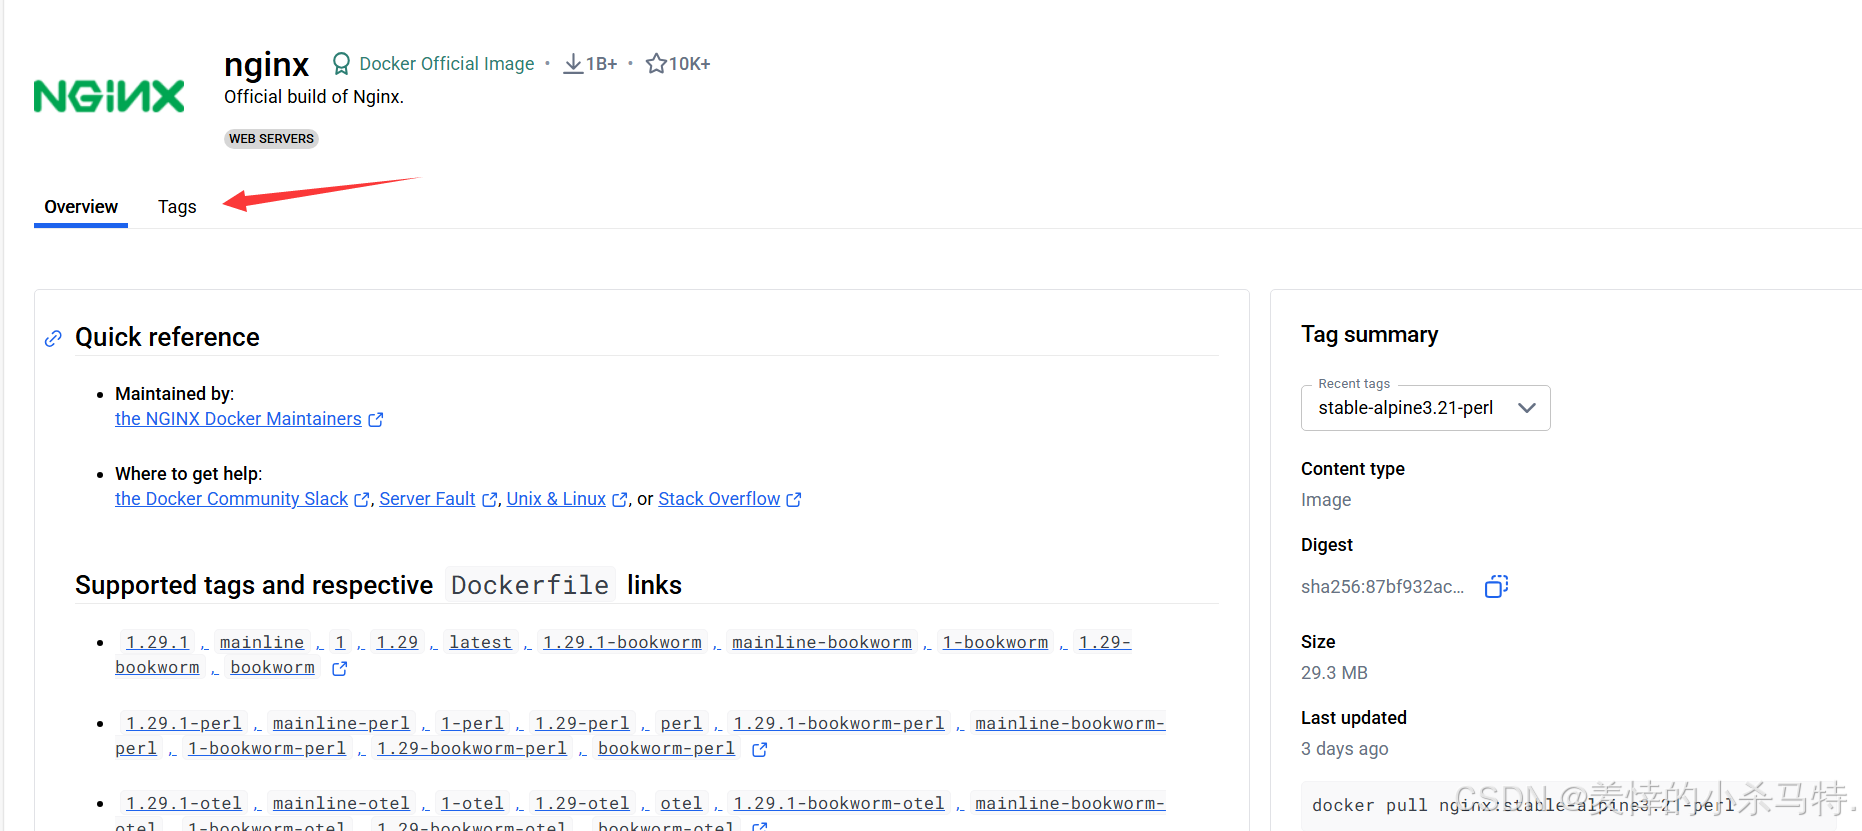The image size is (1862, 831).
Task: Open the 1.29-bookworm-perl tag link
Action: click(x=472, y=748)
